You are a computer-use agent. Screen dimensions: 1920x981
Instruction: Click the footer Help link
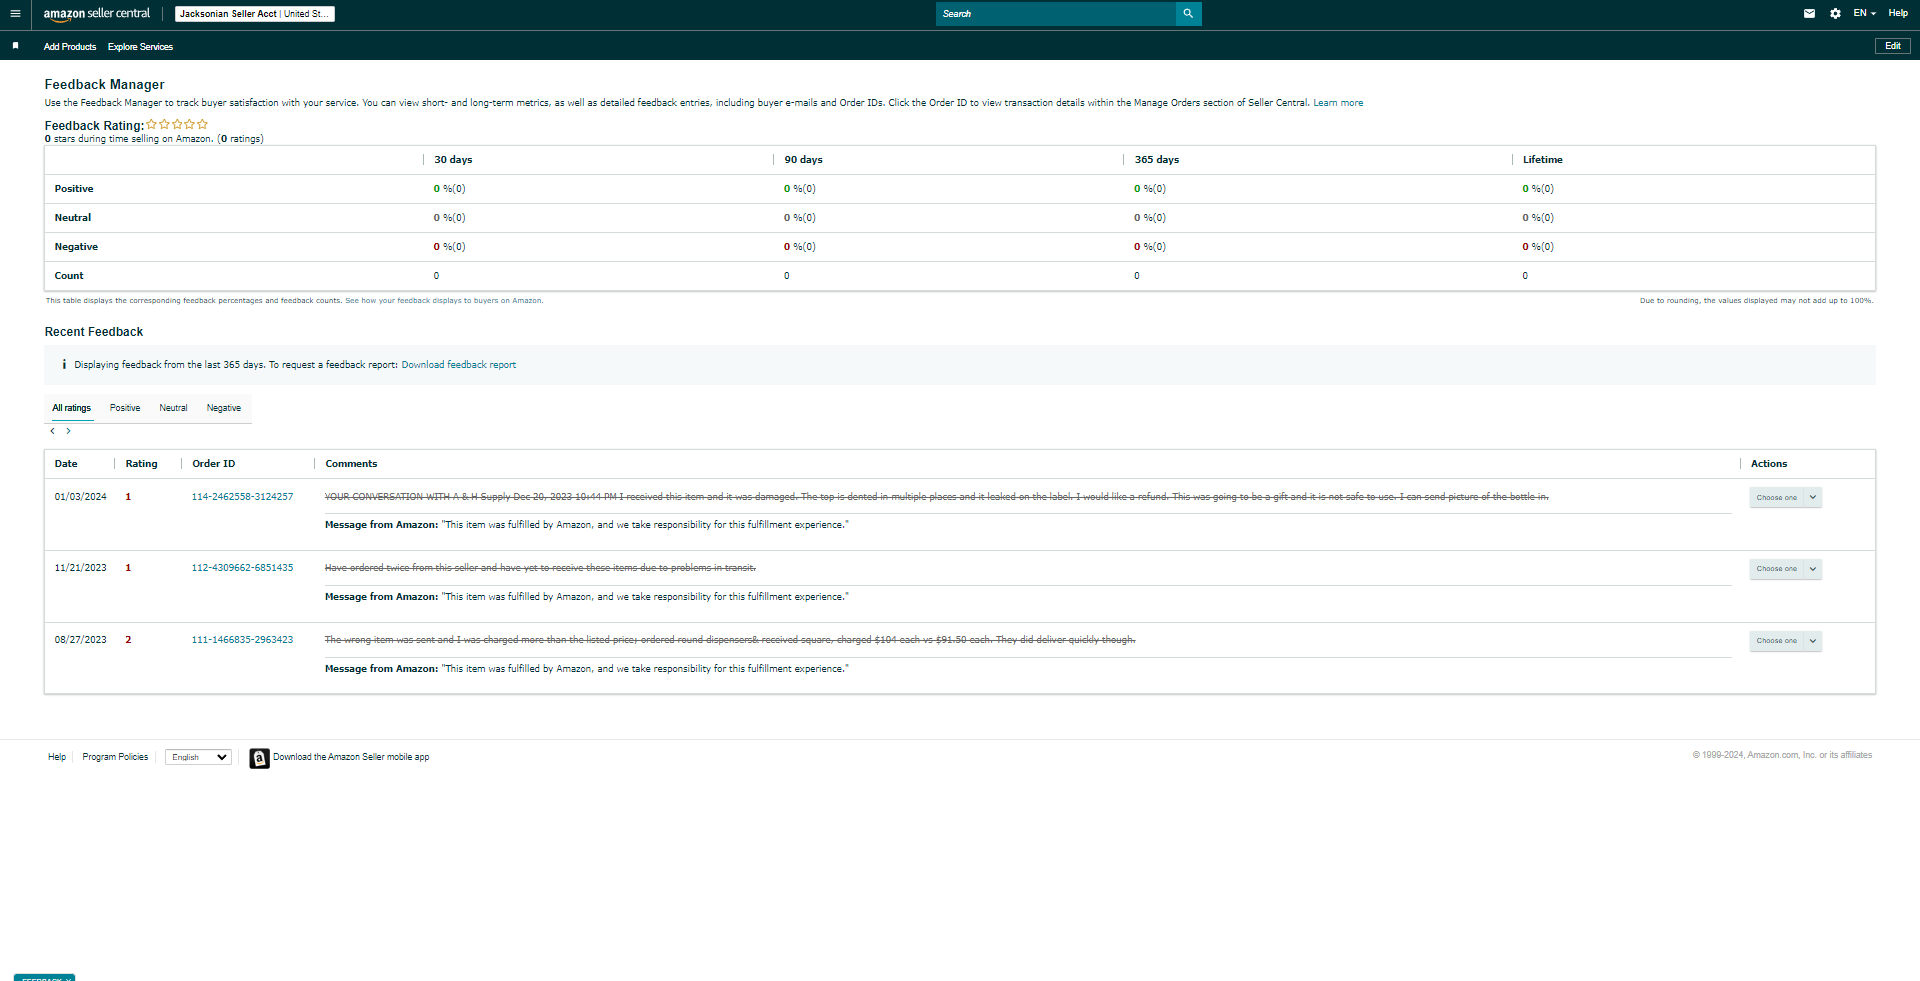click(57, 757)
